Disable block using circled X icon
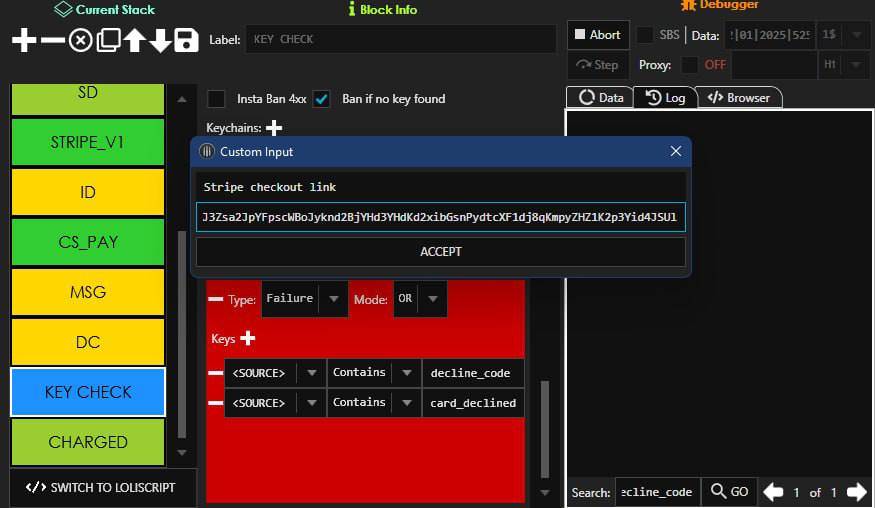 (81, 40)
